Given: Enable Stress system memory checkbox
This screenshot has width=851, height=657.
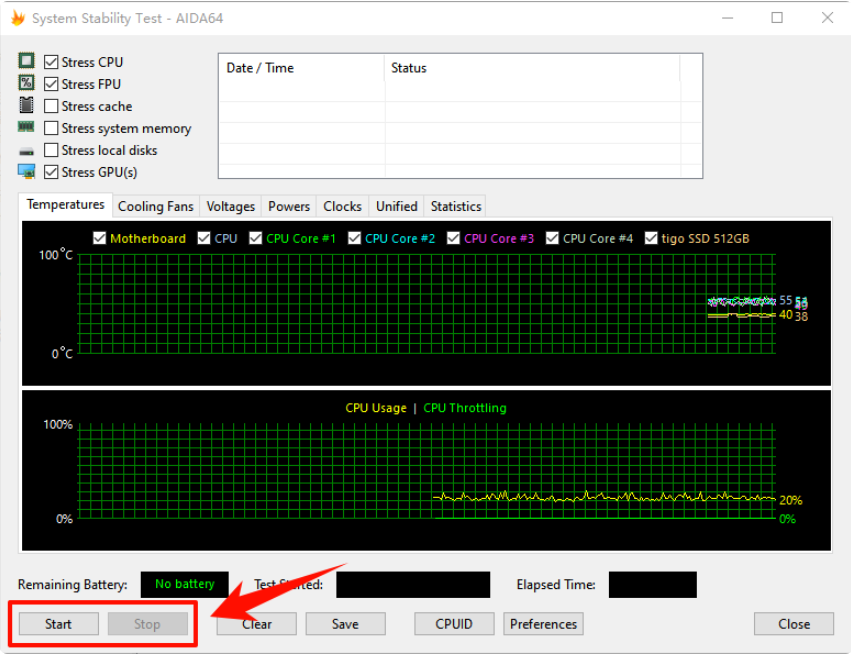Looking at the screenshot, I should (x=51, y=128).
